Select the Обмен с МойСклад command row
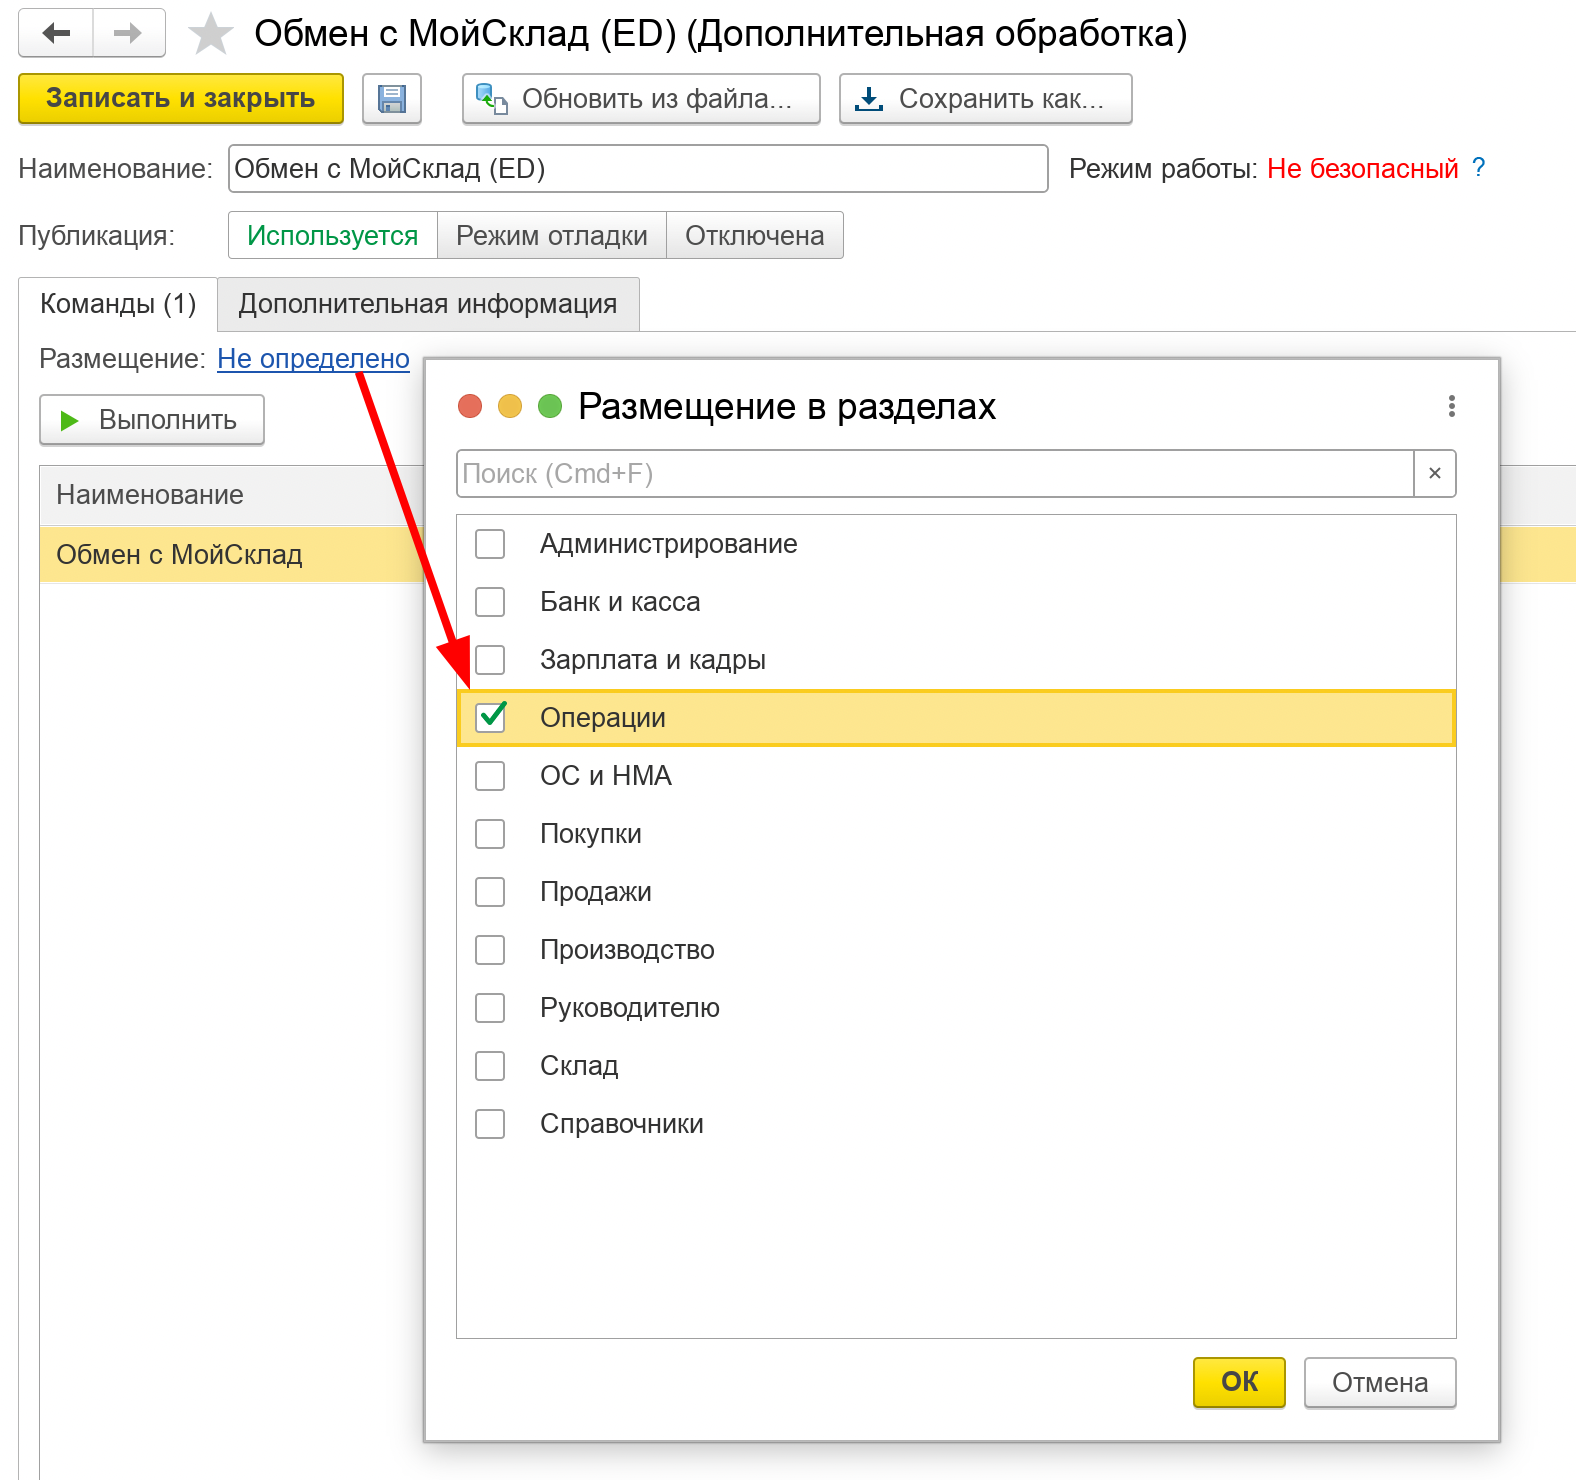 tap(232, 555)
